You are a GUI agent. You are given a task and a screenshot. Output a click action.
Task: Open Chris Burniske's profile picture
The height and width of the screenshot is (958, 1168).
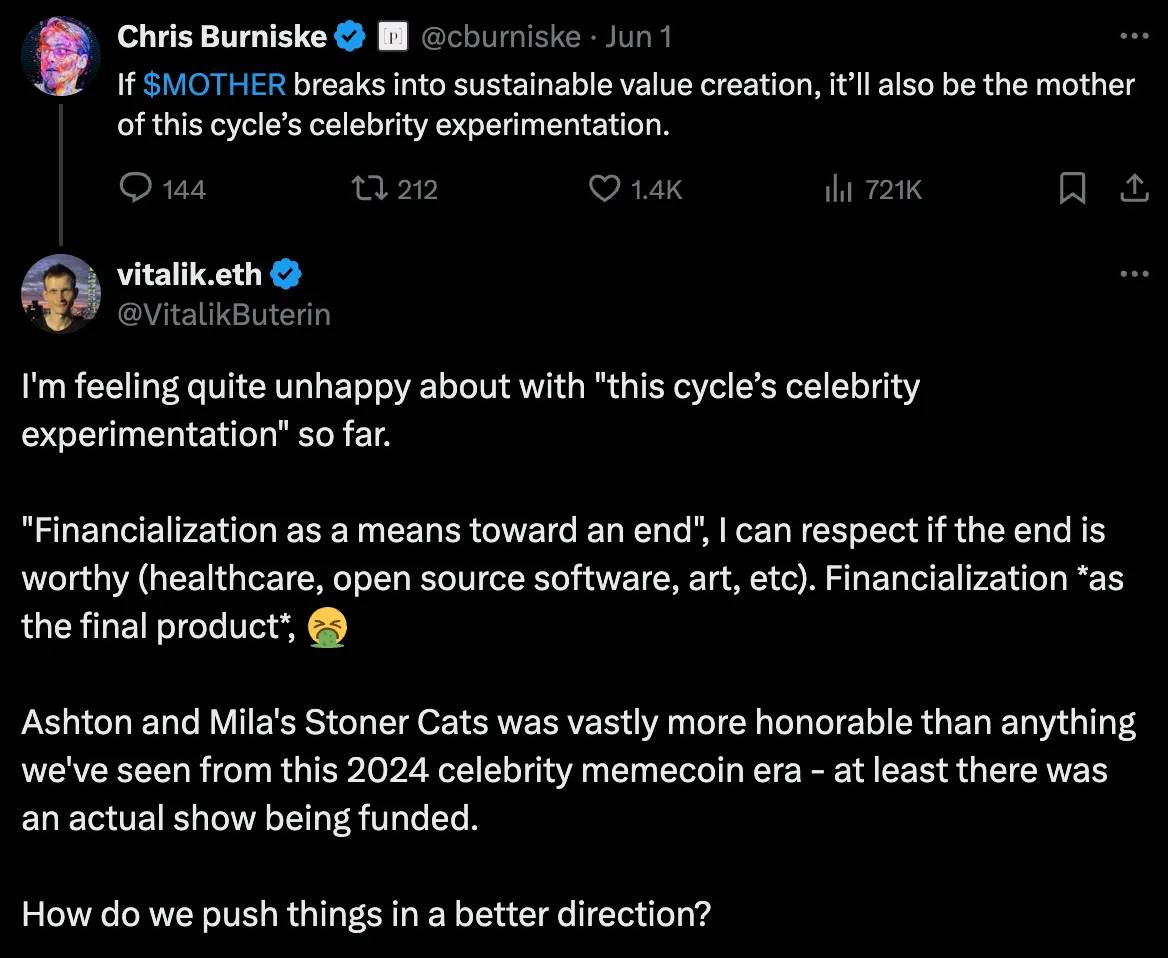click(61, 55)
